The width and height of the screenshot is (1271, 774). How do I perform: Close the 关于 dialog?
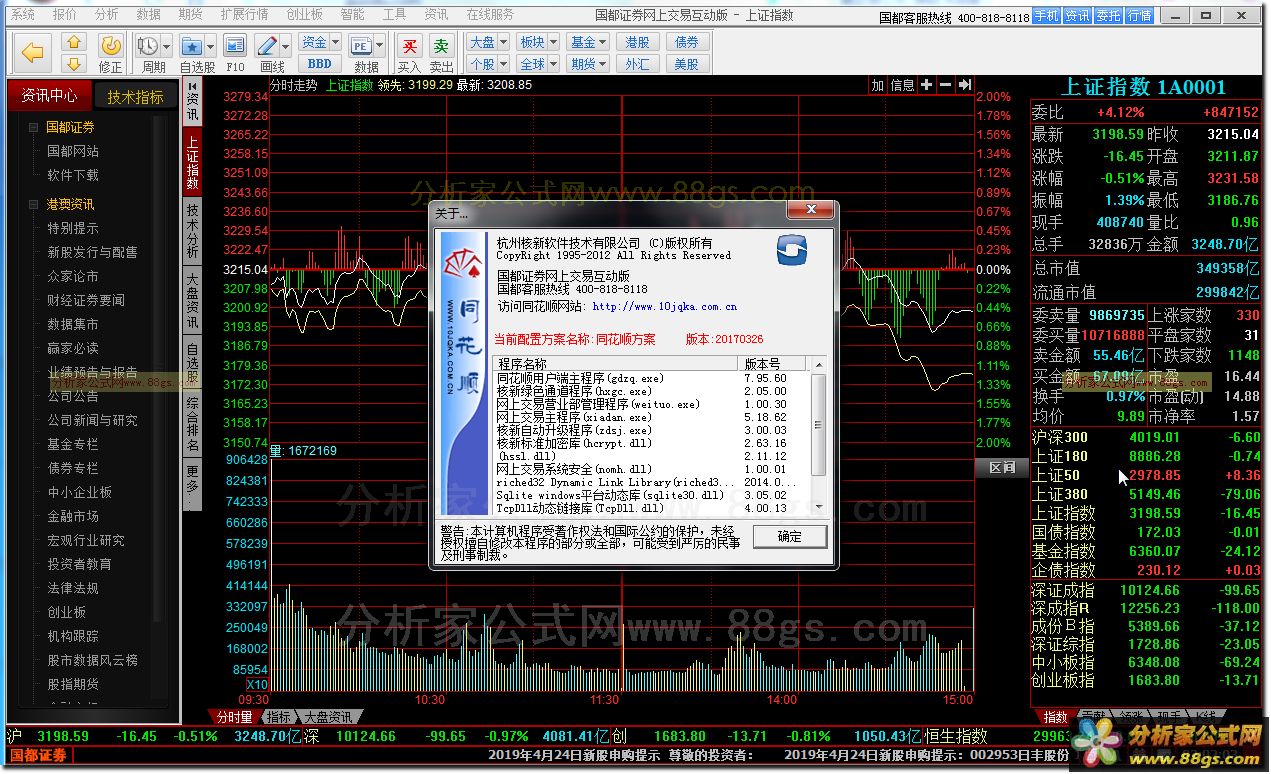click(x=809, y=211)
